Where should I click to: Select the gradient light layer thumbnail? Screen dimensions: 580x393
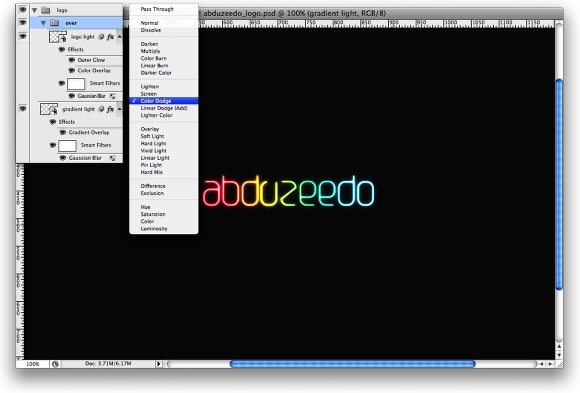pyautogui.click(x=49, y=109)
